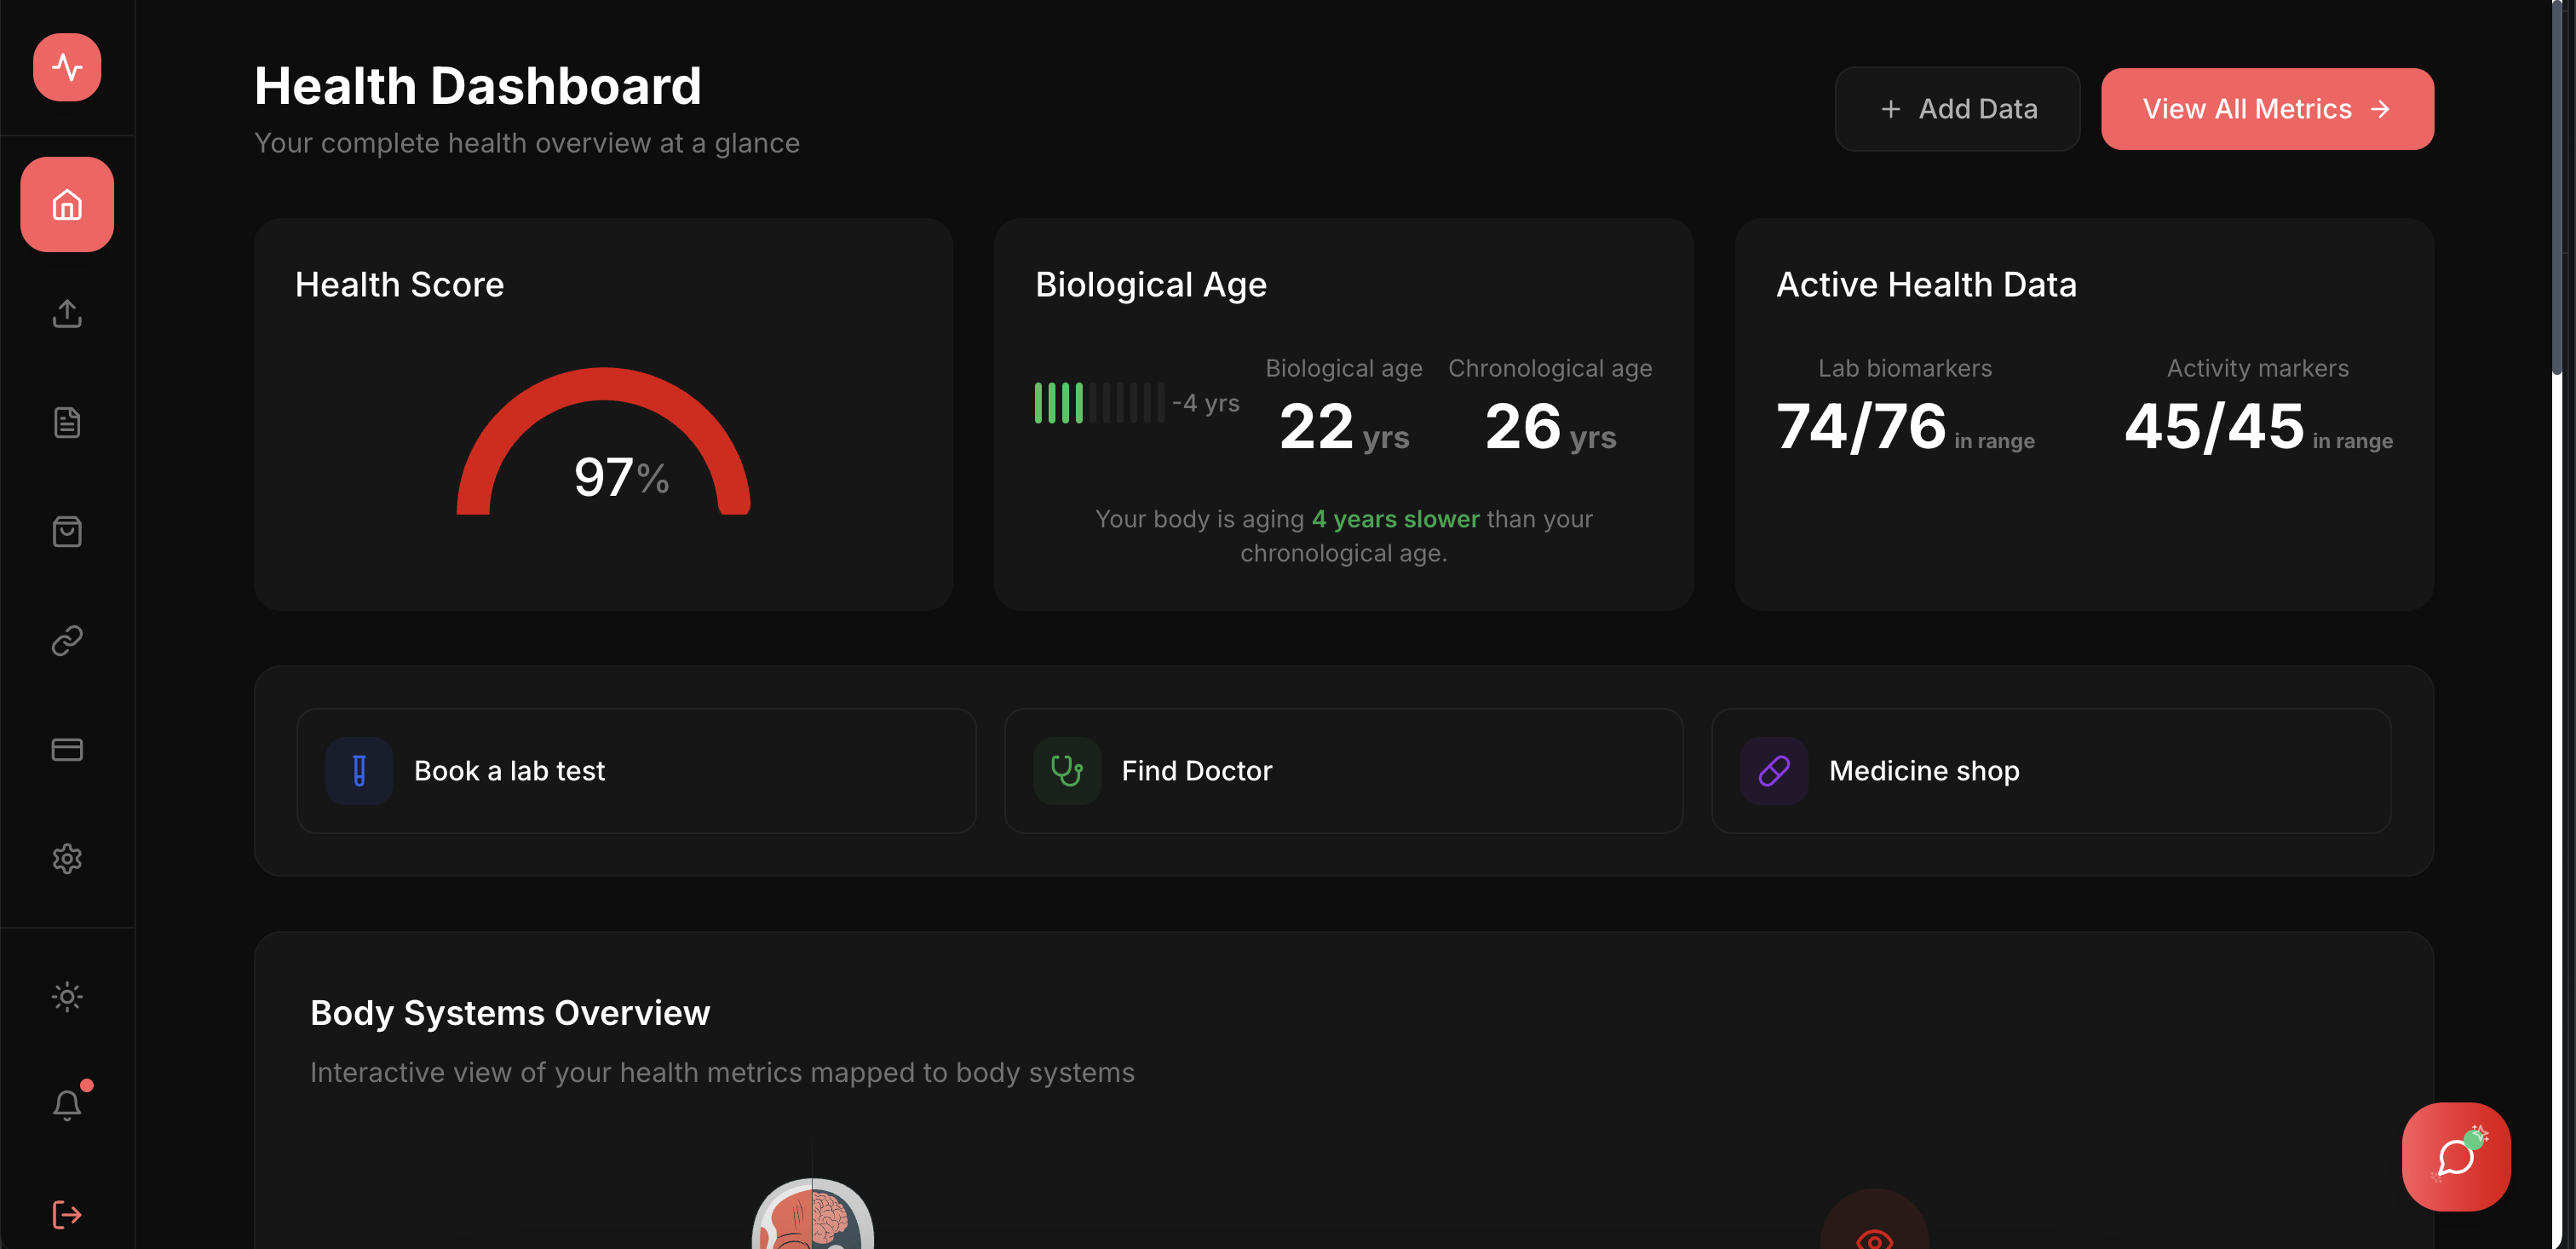Open the upload icon in the sidebar

tap(67, 314)
